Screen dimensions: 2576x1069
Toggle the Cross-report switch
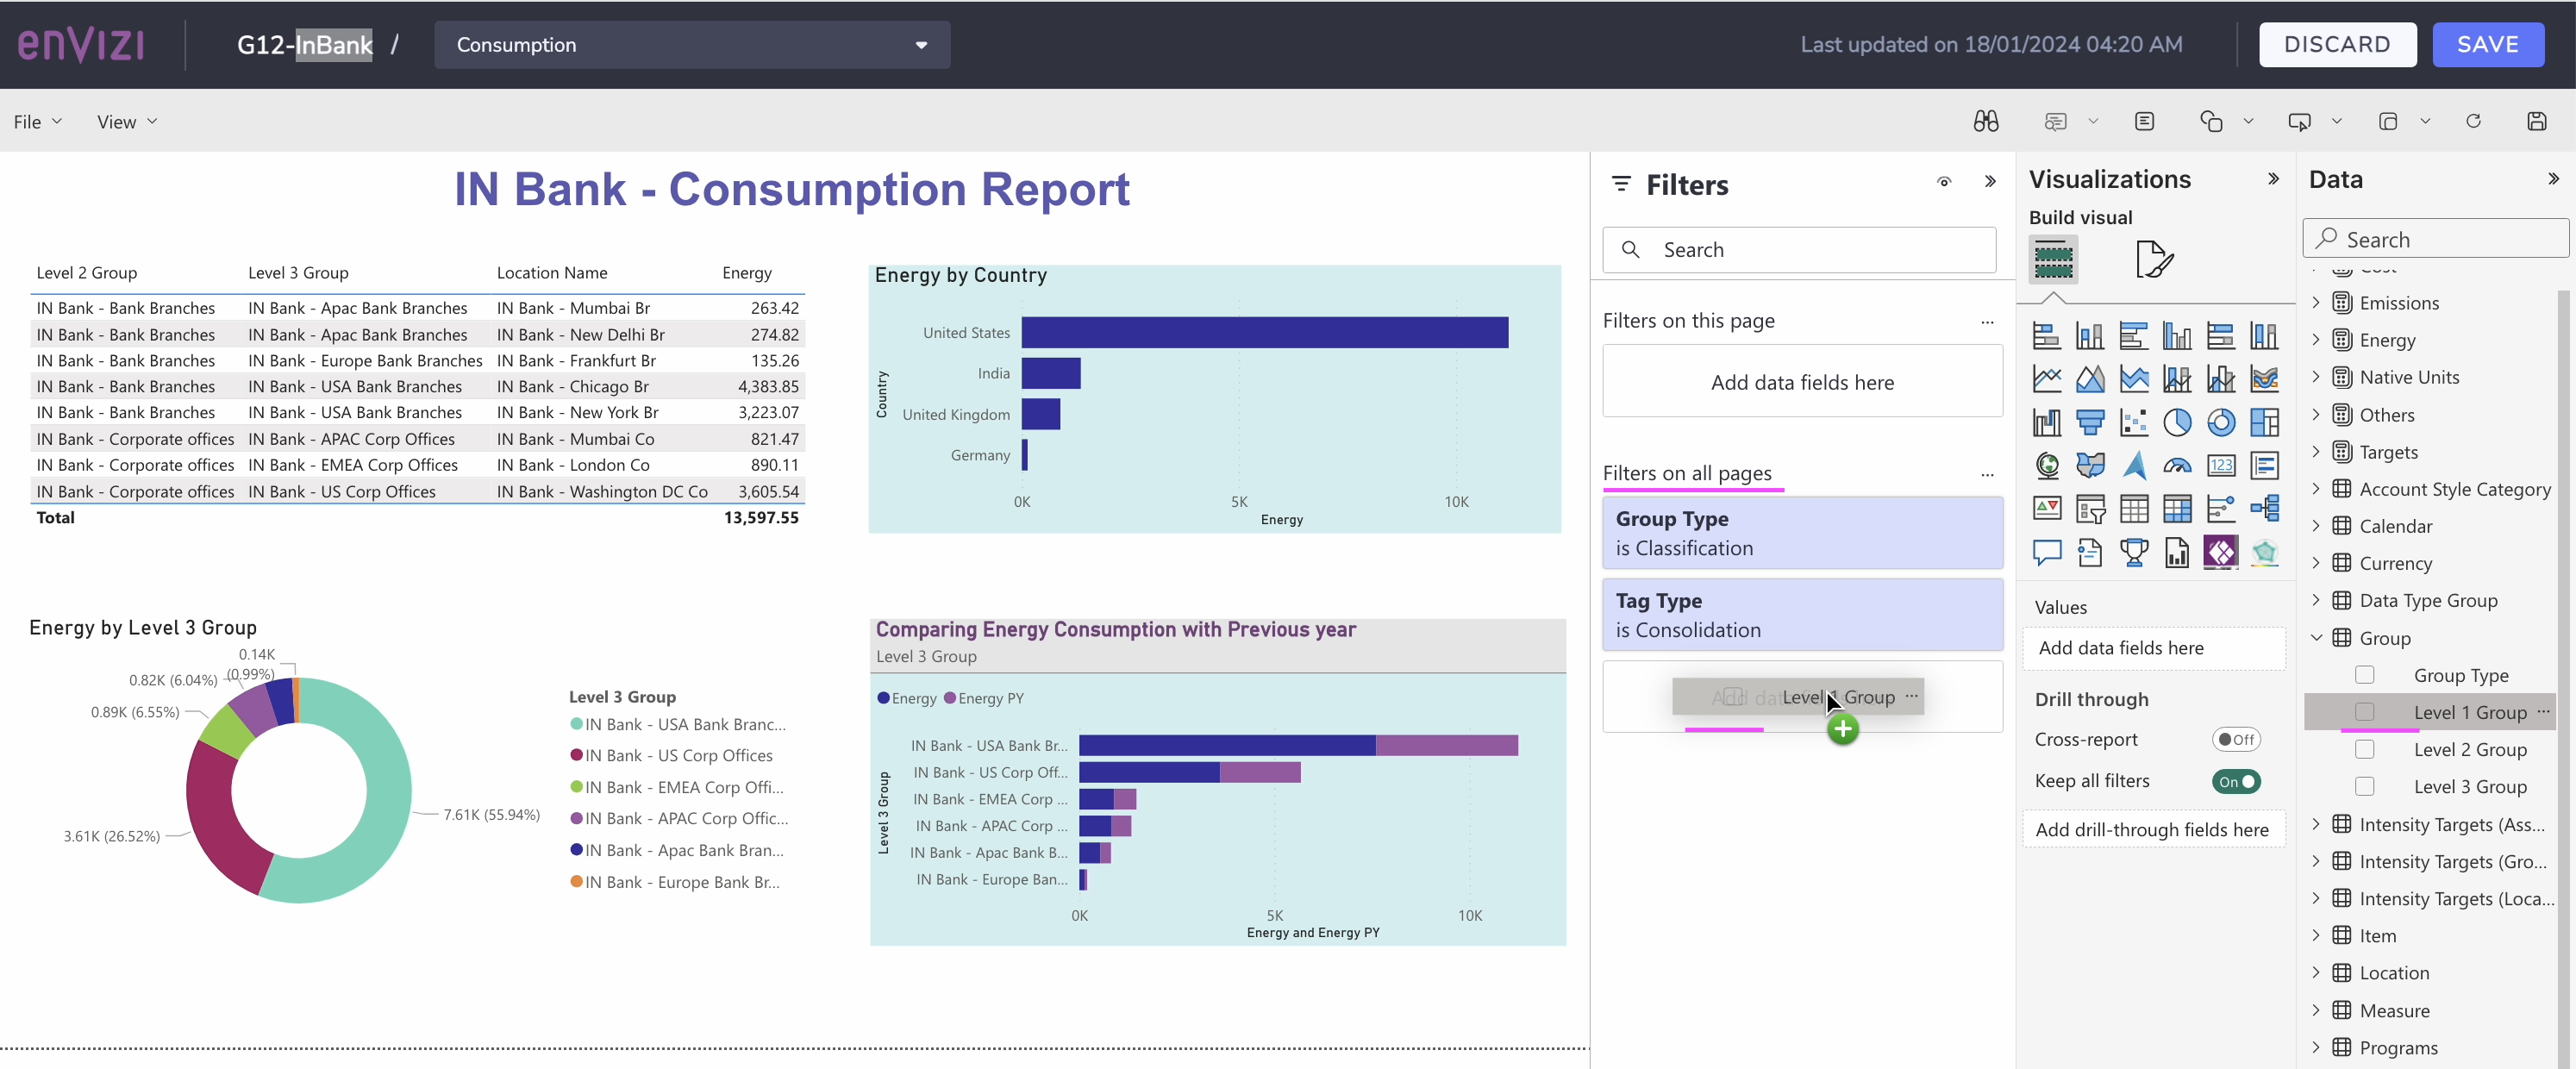[2236, 740]
